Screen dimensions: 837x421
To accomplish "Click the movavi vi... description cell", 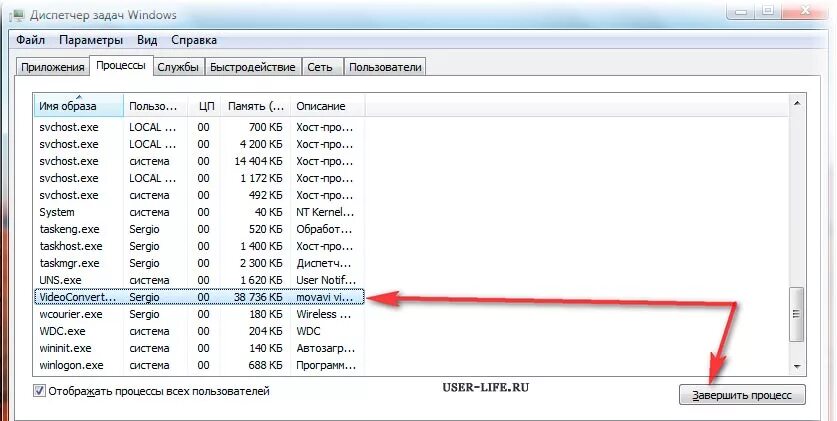I will (x=327, y=297).
